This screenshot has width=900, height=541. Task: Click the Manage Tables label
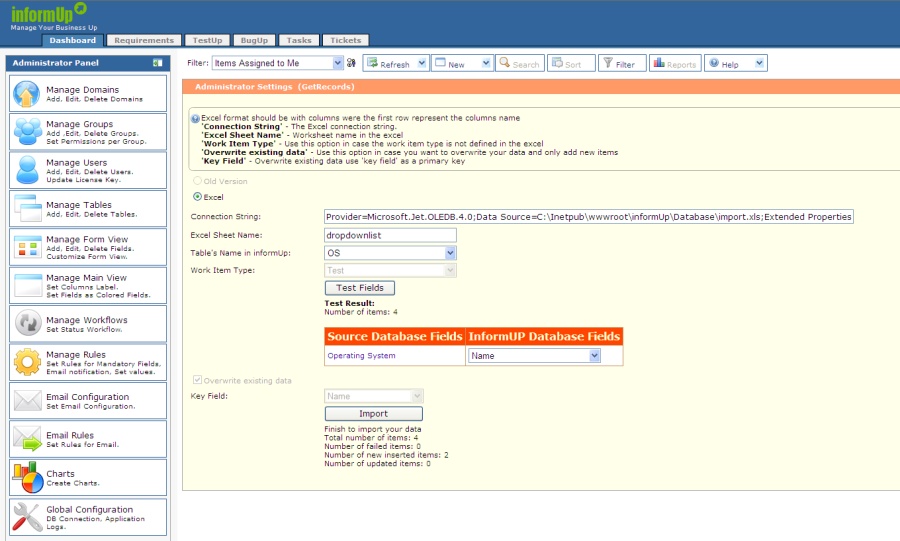point(79,204)
